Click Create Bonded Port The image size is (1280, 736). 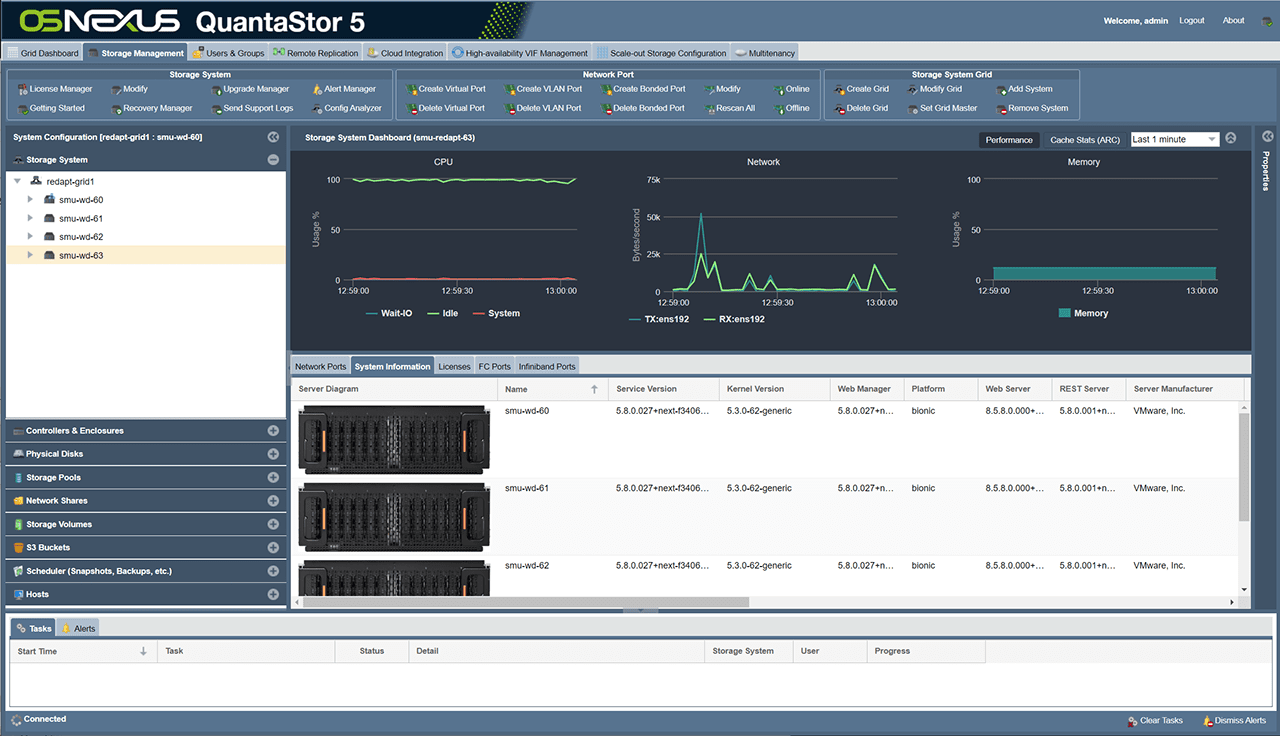[643, 89]
